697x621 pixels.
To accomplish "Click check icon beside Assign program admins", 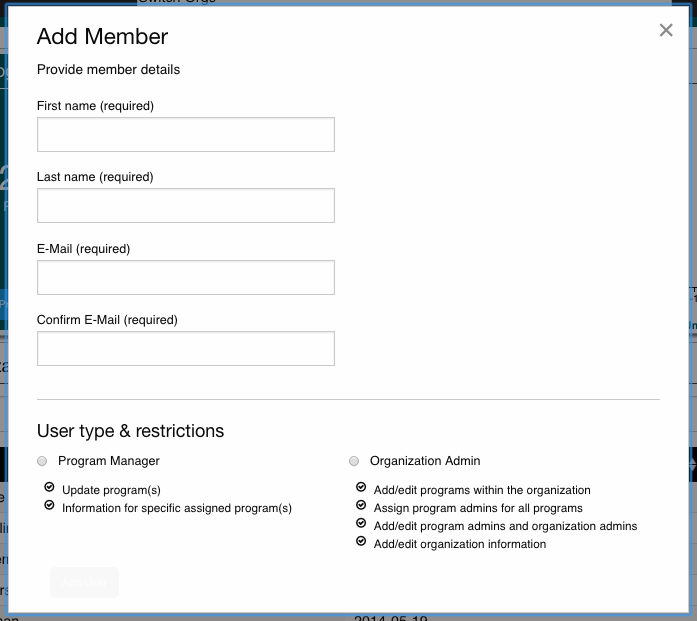I will (x=361, y=505).
